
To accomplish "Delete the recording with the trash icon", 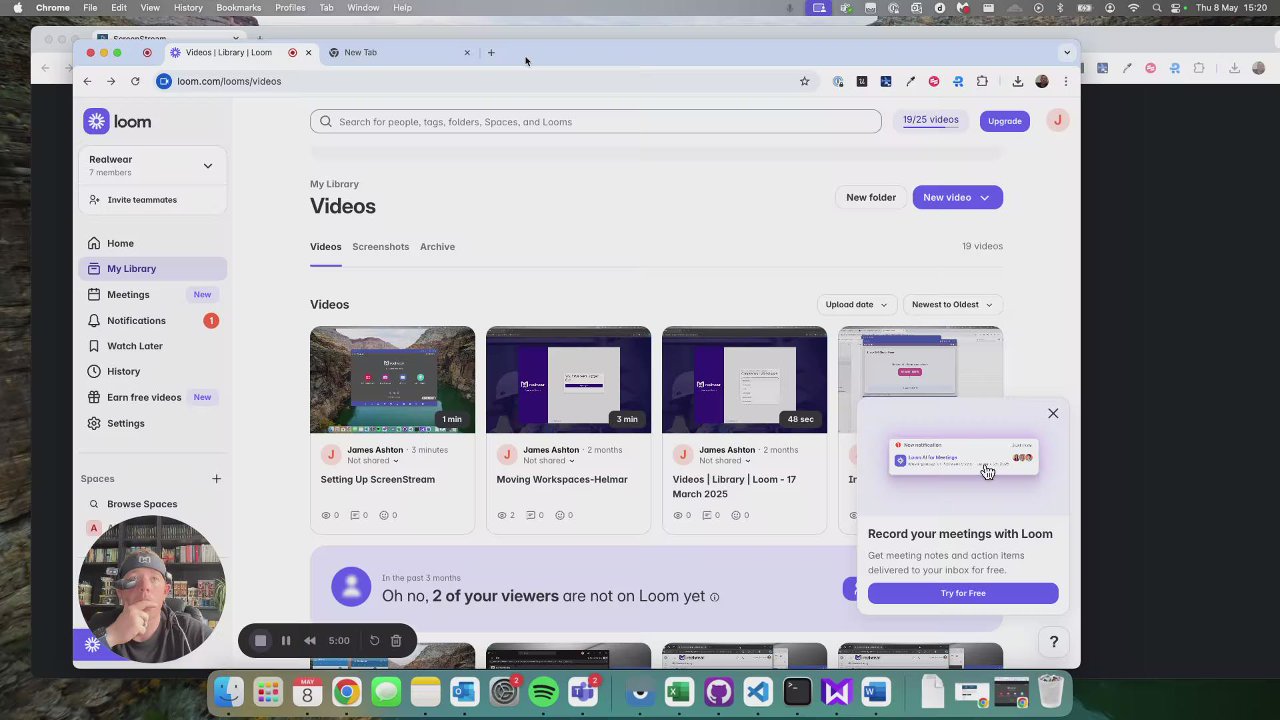I will (396, 641).
